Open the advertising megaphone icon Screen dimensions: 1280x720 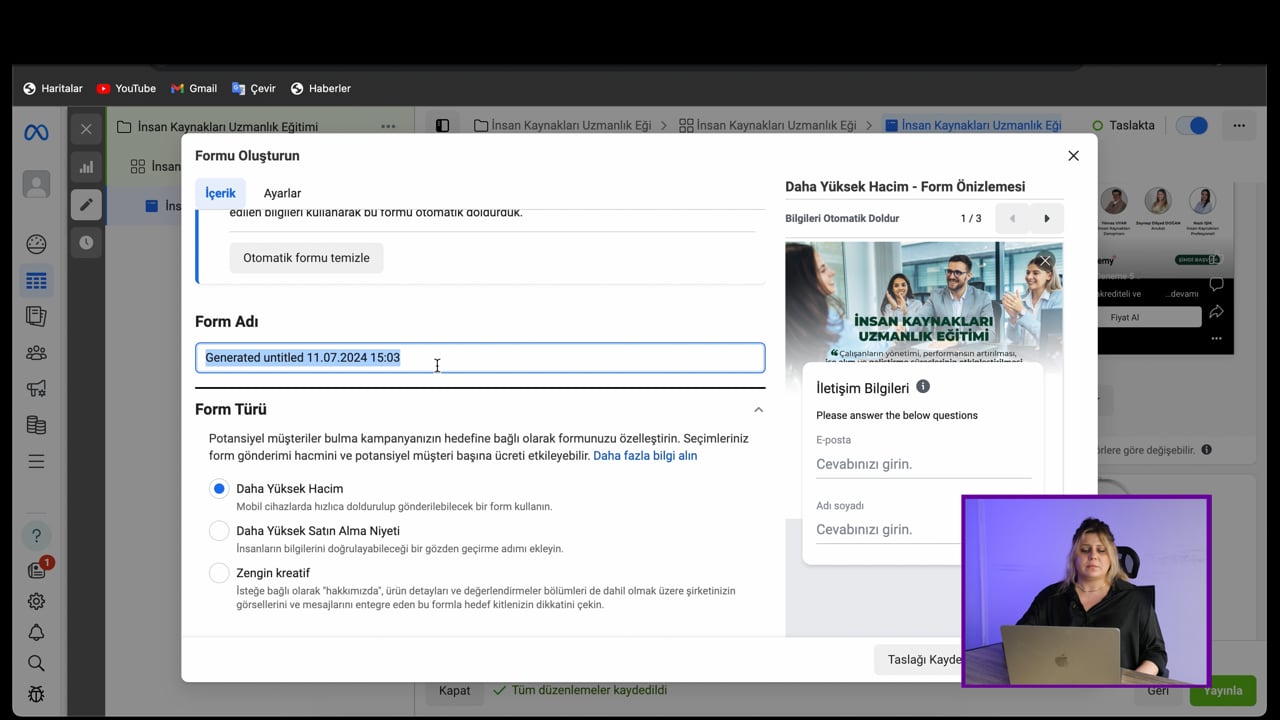36,388
